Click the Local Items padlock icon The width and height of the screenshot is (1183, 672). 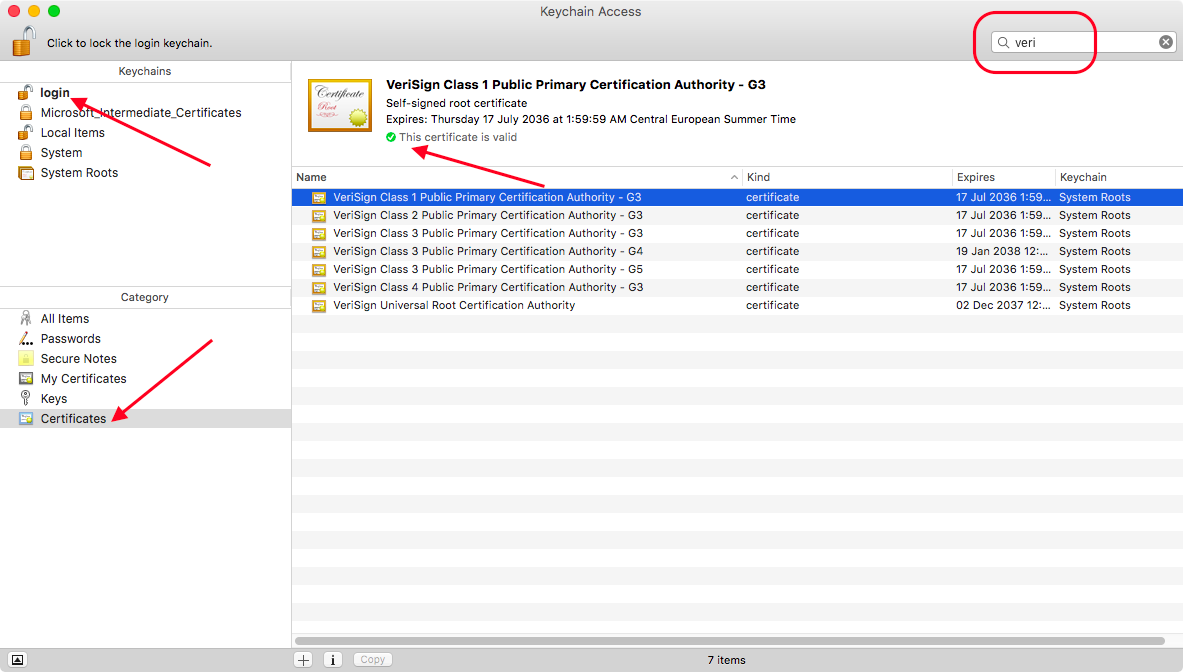pyautogui.click(x=26, y=132)
